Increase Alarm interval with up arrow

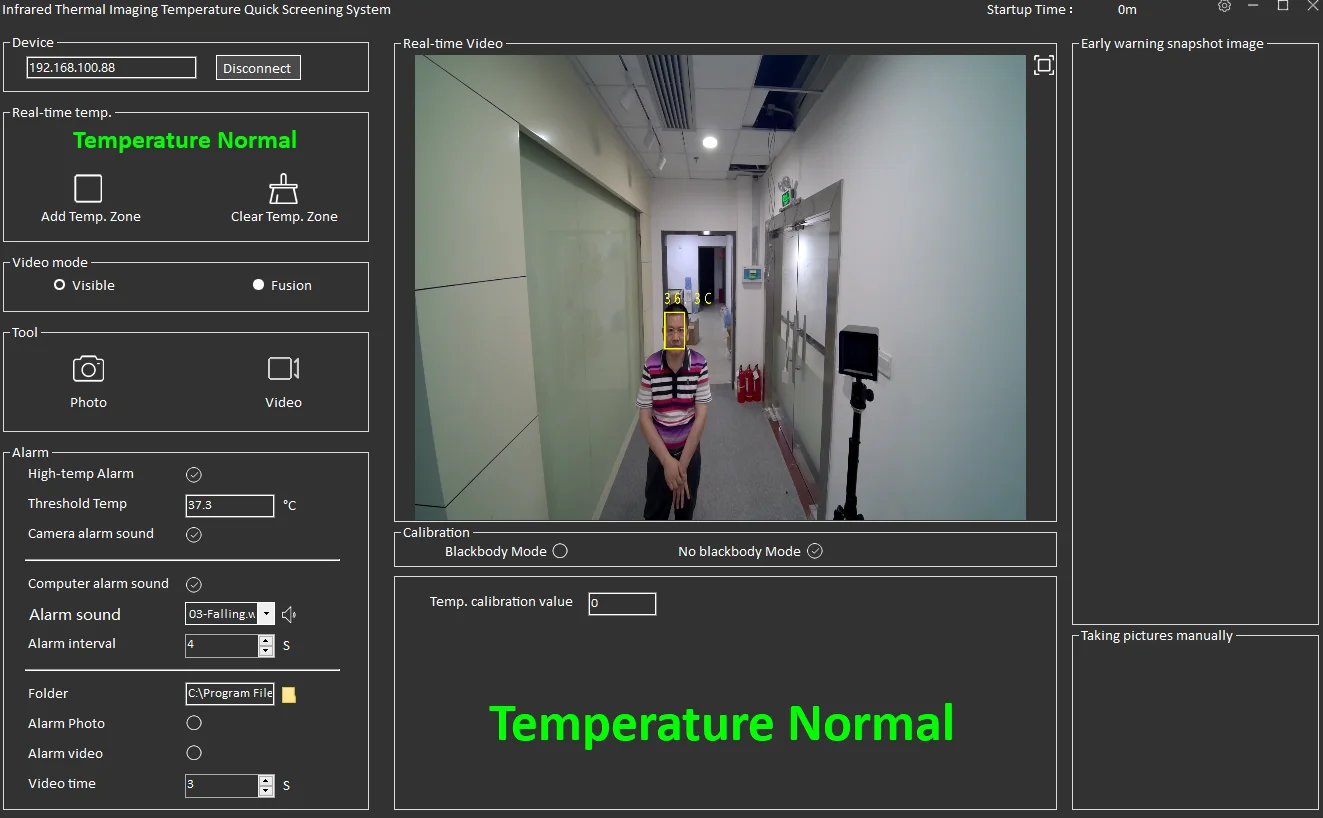[266, 640]
